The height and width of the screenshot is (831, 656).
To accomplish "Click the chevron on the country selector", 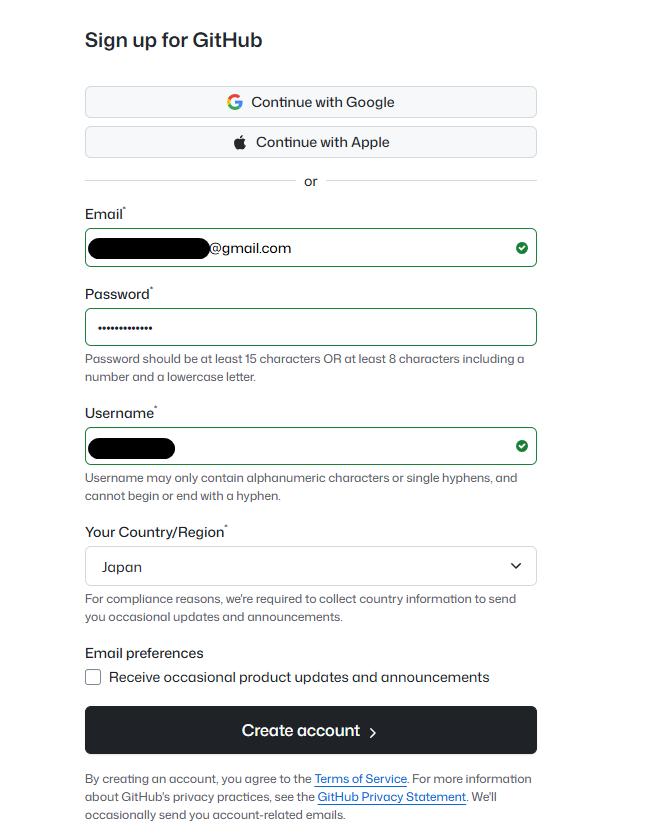I will click(x=518, y=565).
